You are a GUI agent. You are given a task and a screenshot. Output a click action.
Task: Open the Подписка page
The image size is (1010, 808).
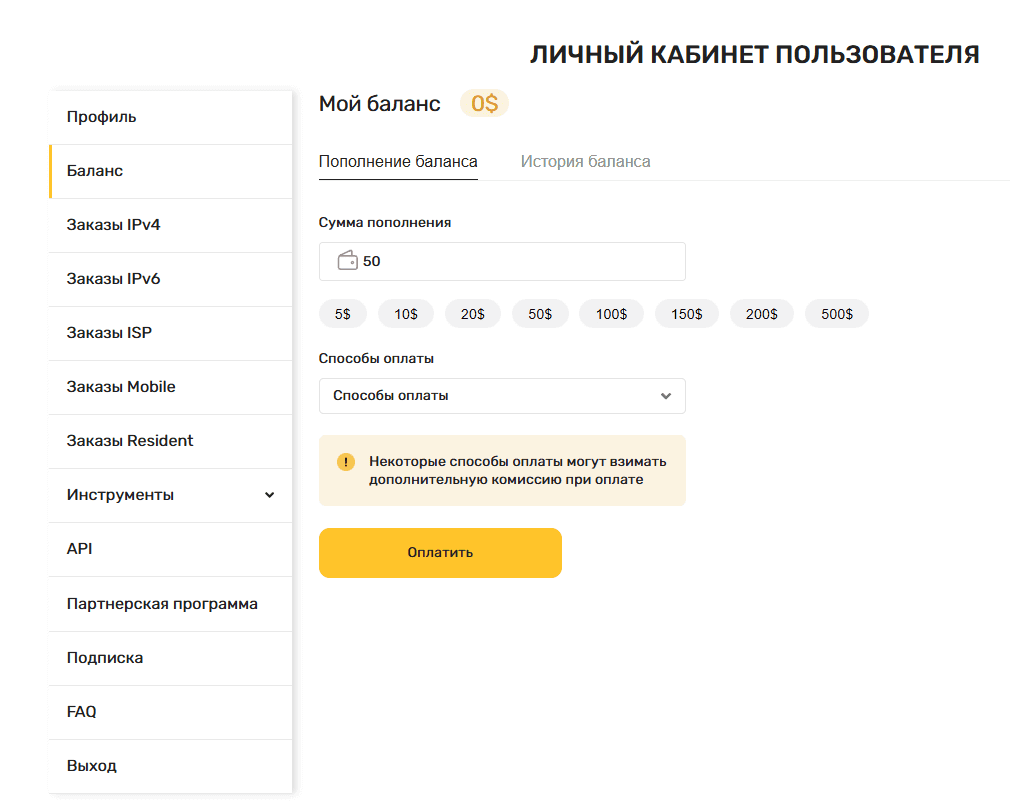click(171, 659)
